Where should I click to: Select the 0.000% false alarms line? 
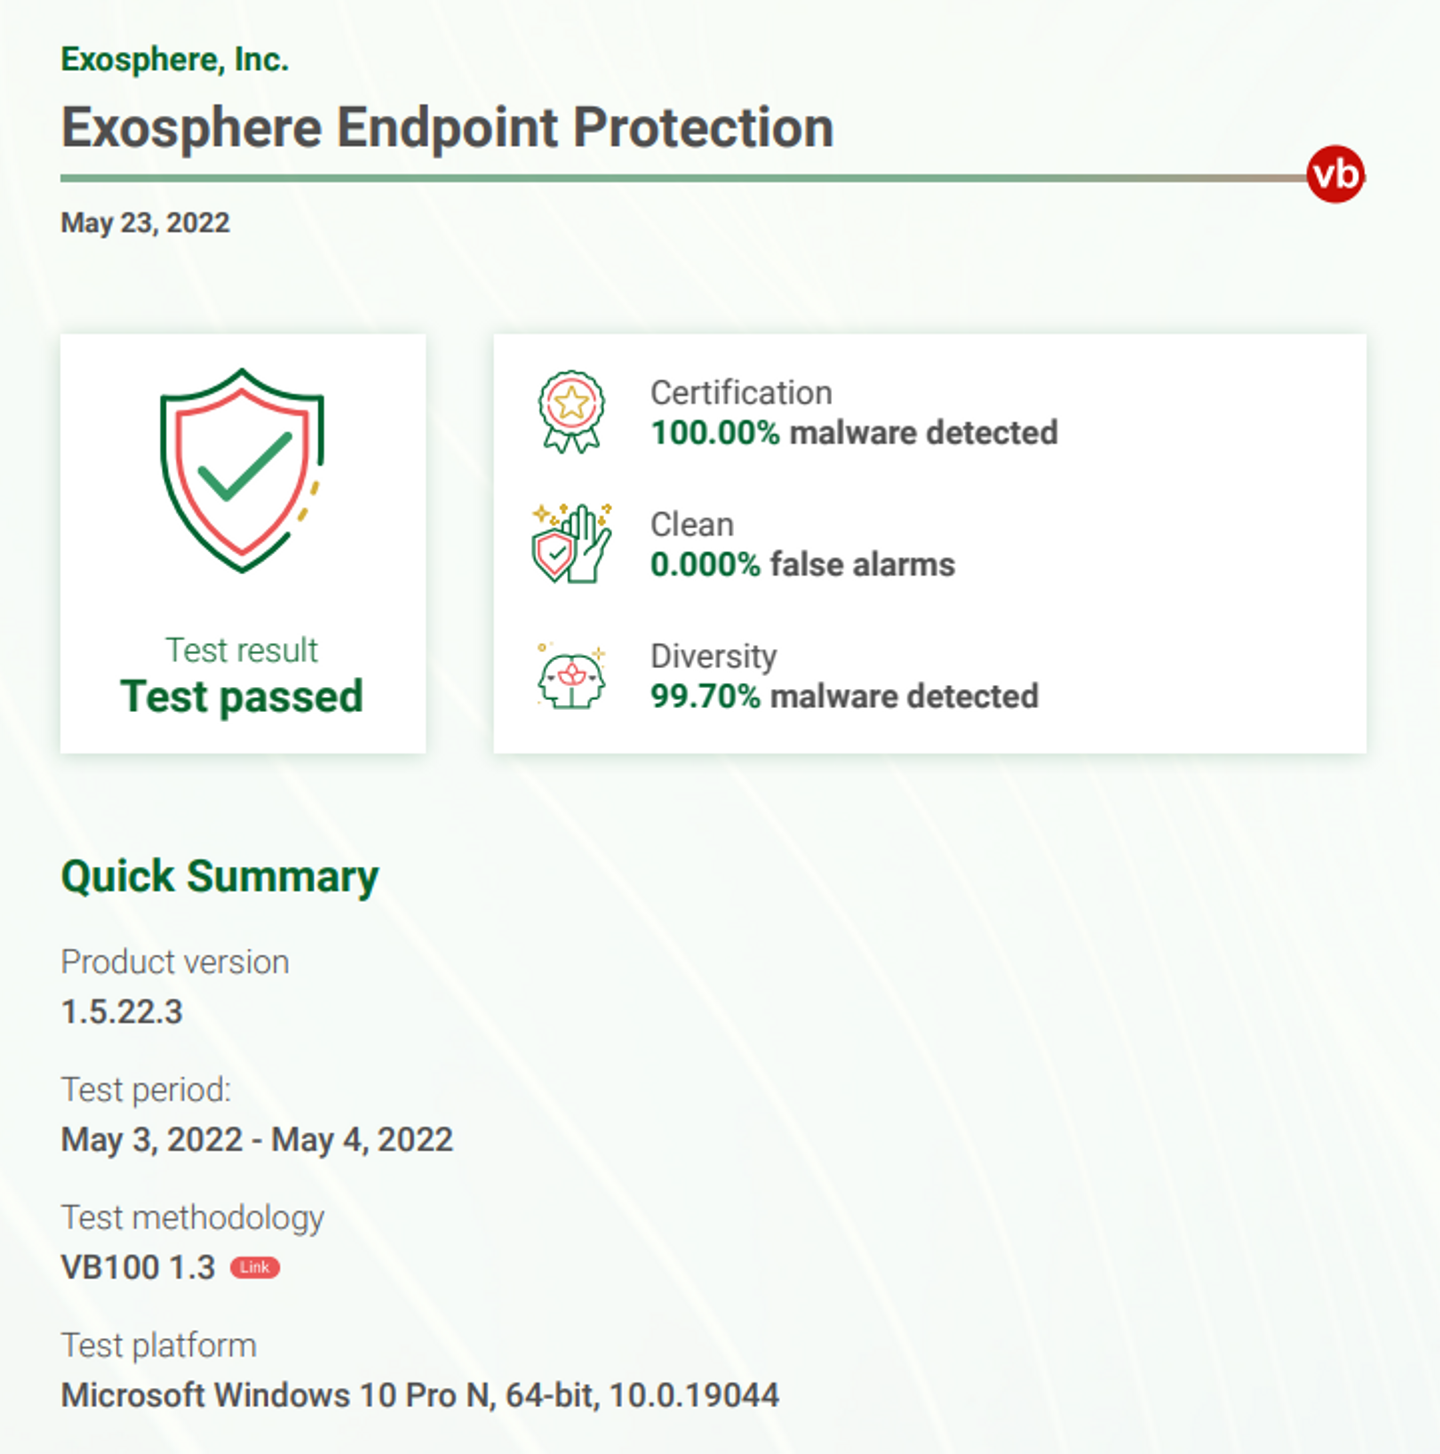802,564
